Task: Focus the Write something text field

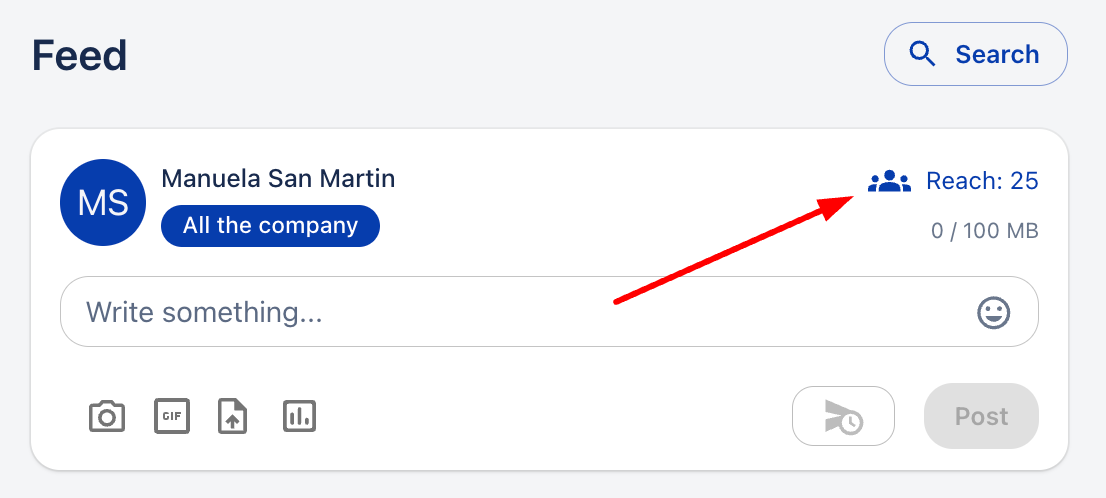Action: [x=549, y=312]
